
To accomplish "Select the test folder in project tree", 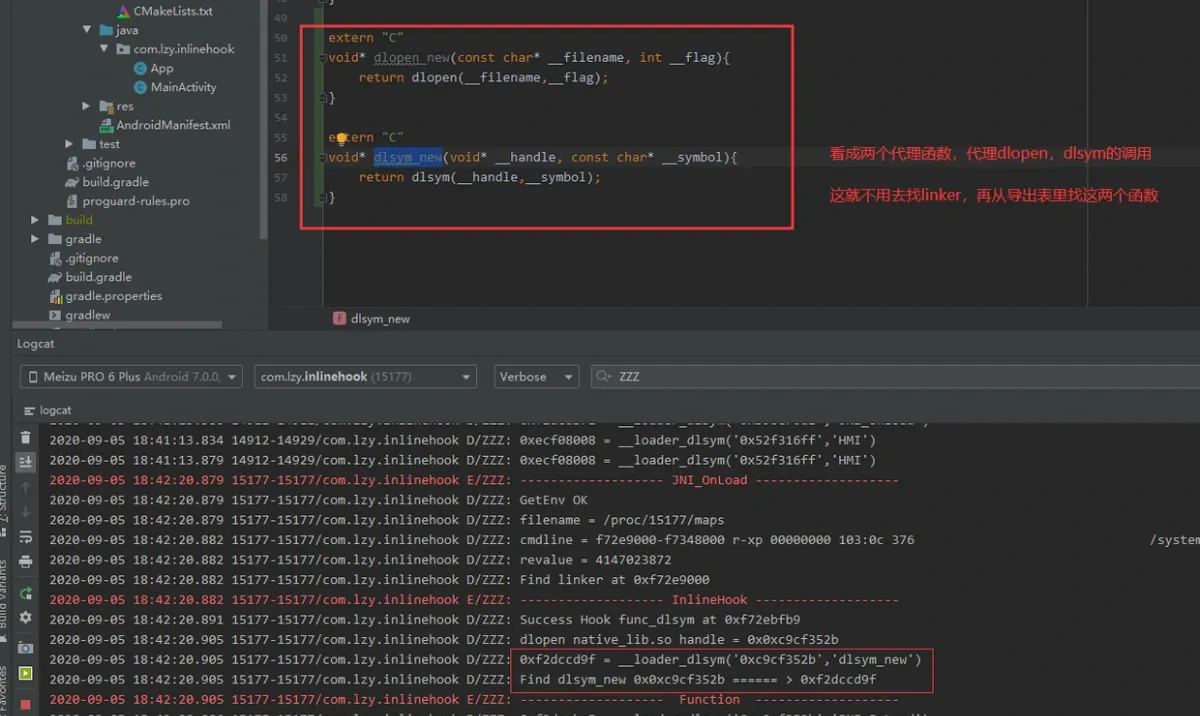I will (x=109, y=144).
